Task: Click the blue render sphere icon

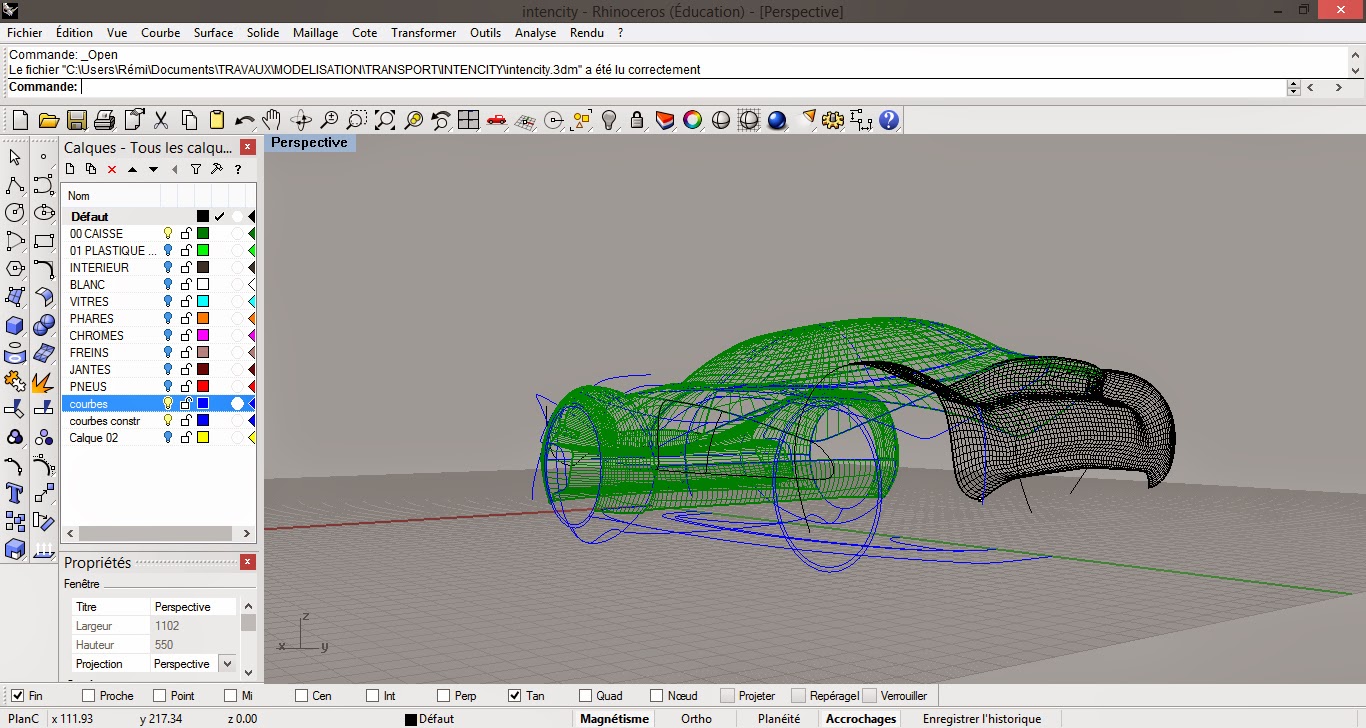Action: (x=777, y=121)
